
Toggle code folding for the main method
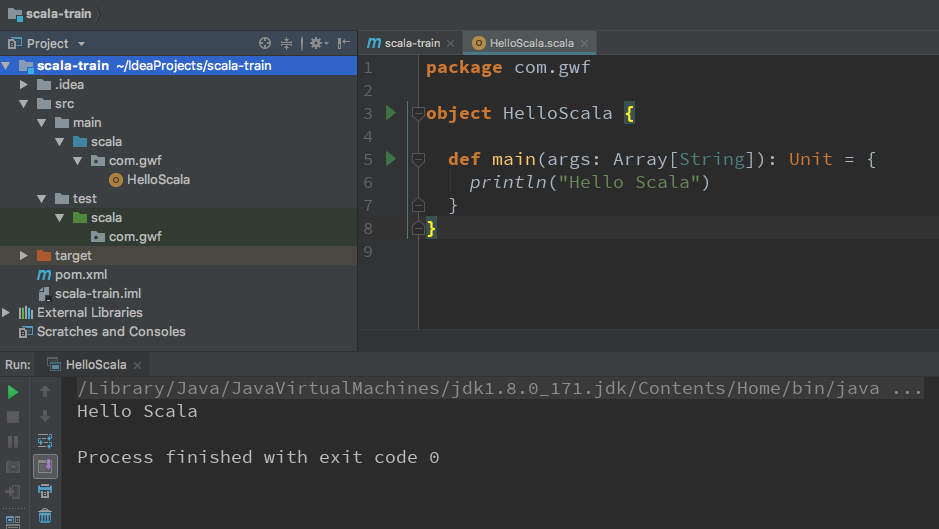point(419,159)
